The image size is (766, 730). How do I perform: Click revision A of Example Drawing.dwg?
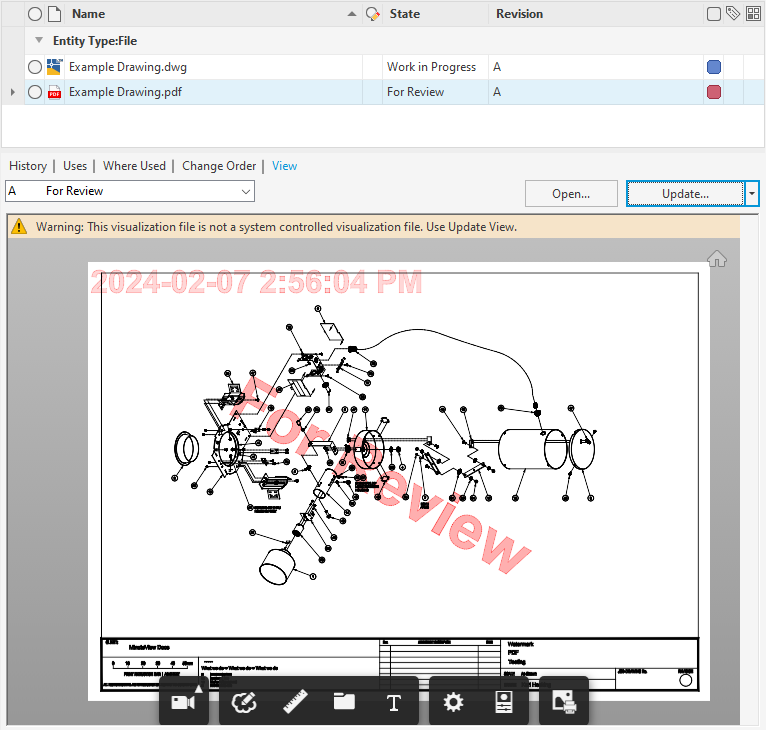(x=497, y=67)
